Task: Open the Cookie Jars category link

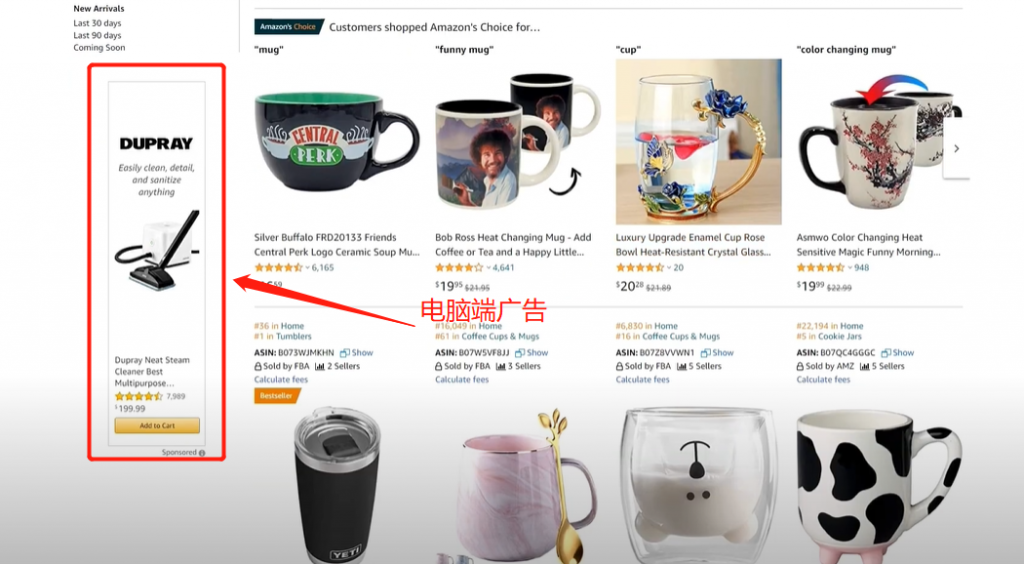Action: (x=840, y=336)
